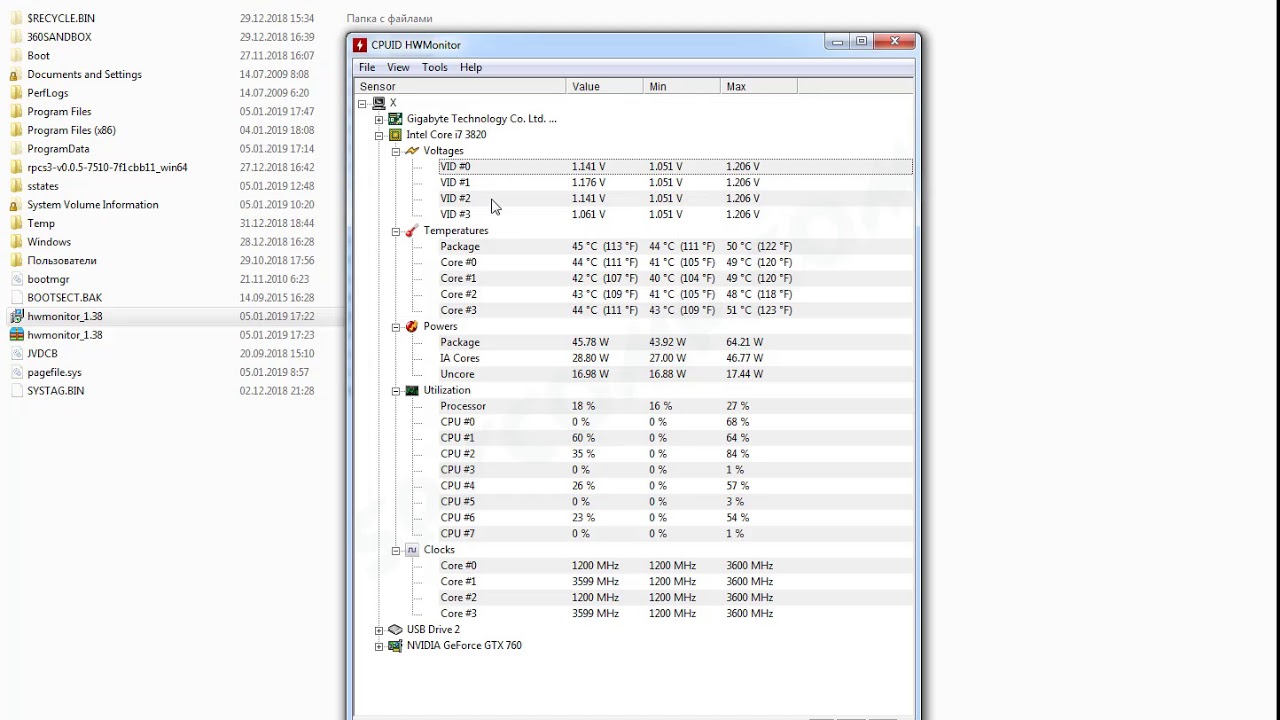Collapse the Voltages group
1280x720 pixels.
(x=396, y=151)
